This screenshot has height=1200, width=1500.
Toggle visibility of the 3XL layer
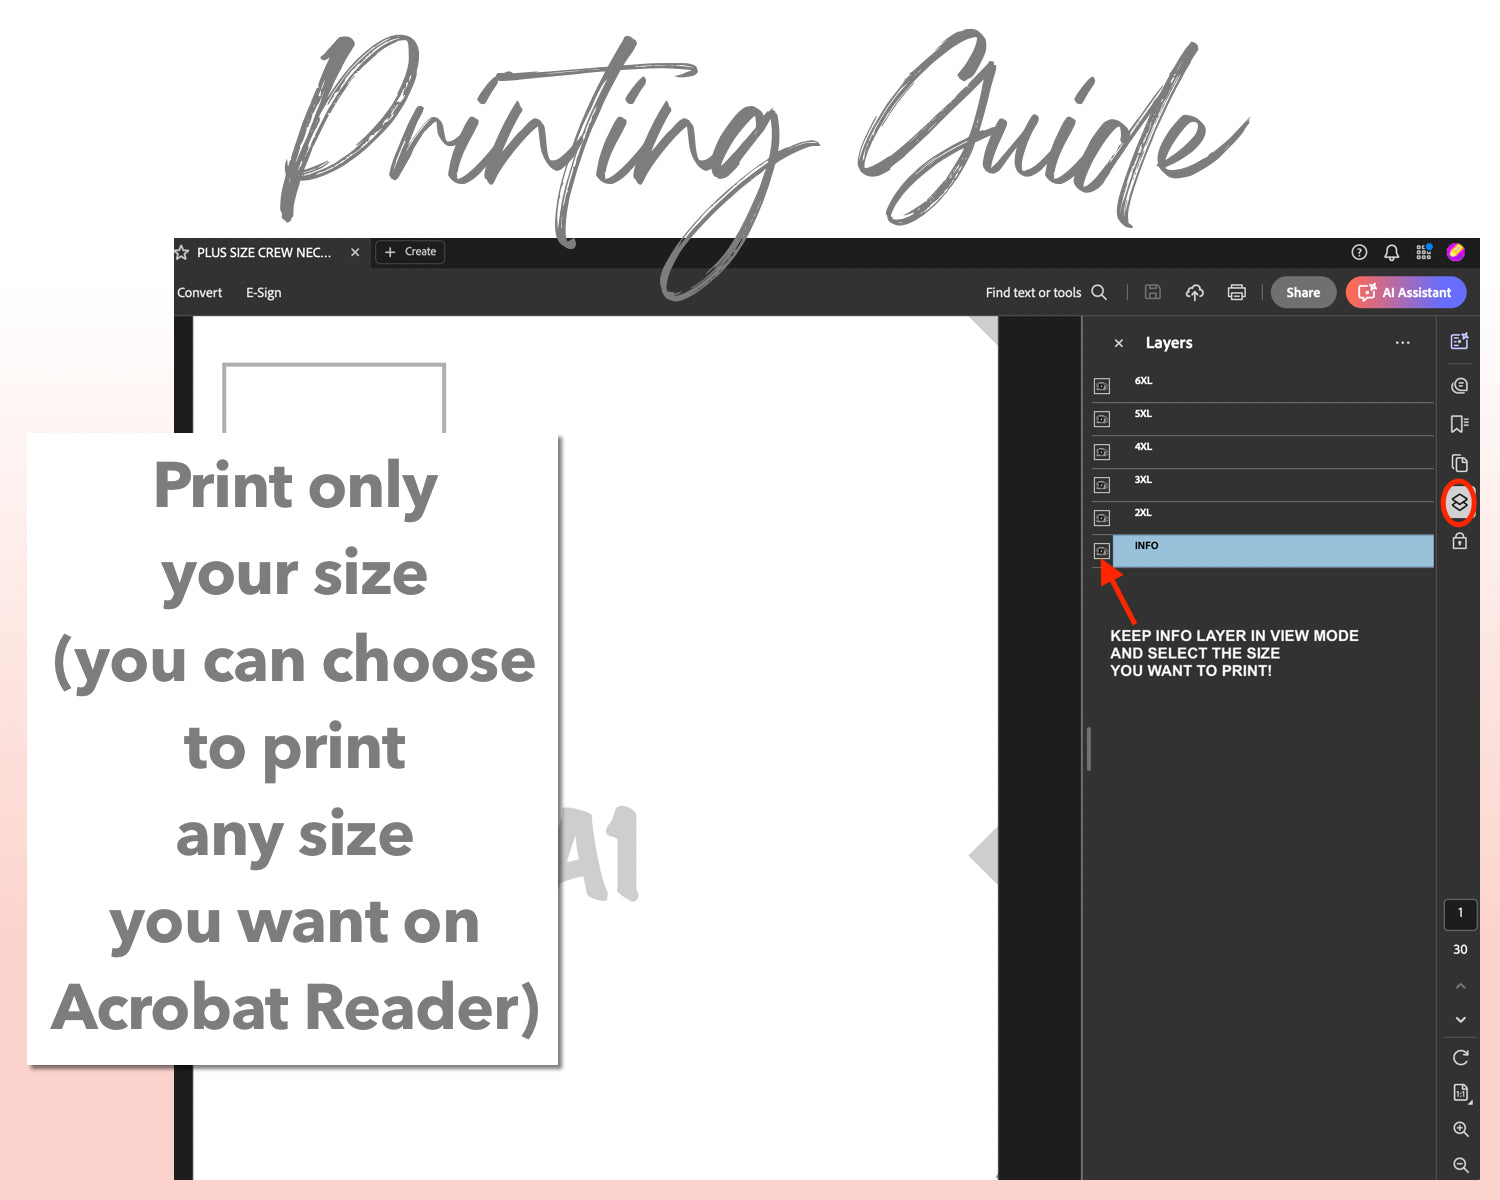pos(1102,485)
